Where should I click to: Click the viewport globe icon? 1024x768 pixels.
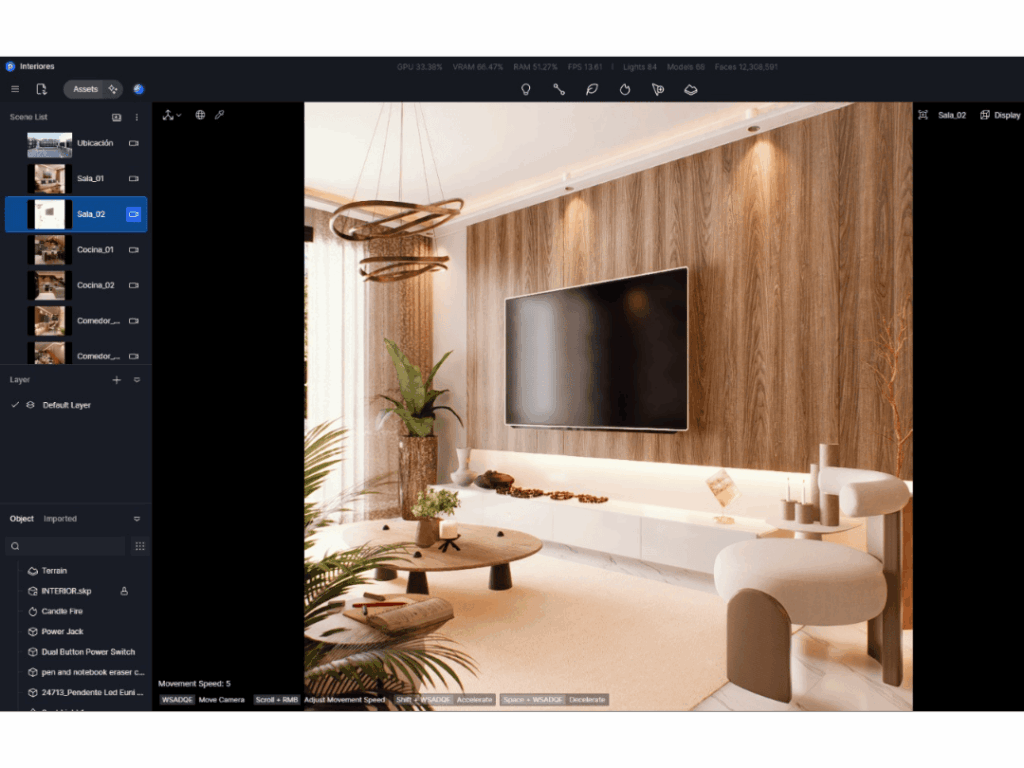click(x=200, y=115)
